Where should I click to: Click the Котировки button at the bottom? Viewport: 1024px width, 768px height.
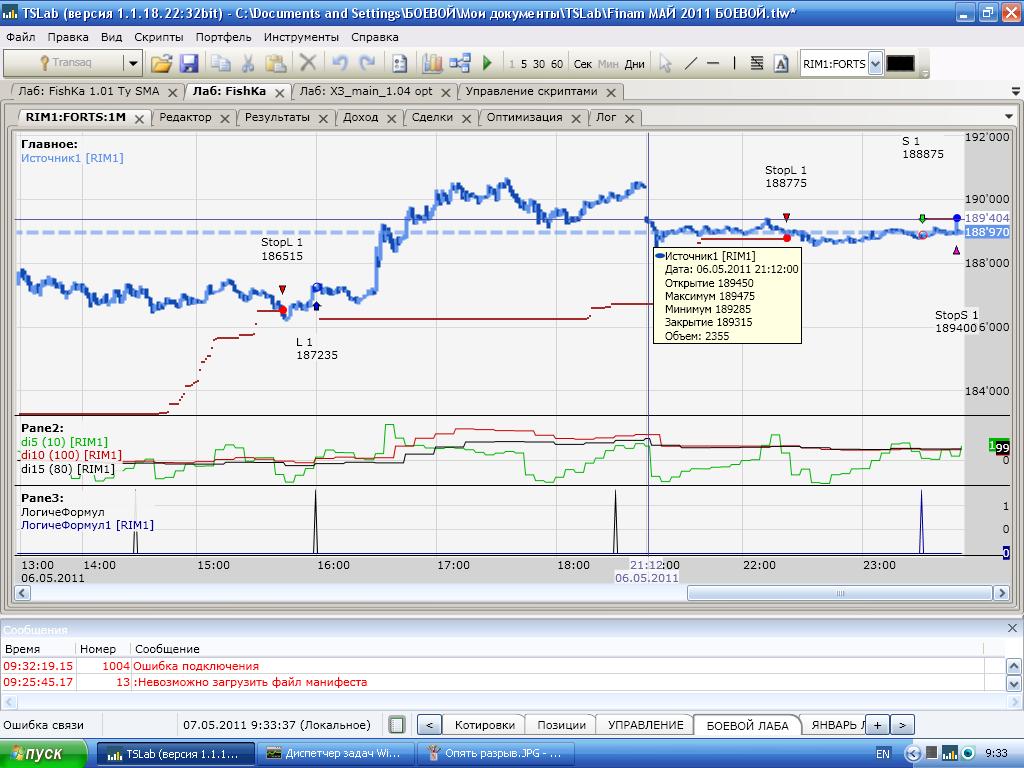(484, 725)
